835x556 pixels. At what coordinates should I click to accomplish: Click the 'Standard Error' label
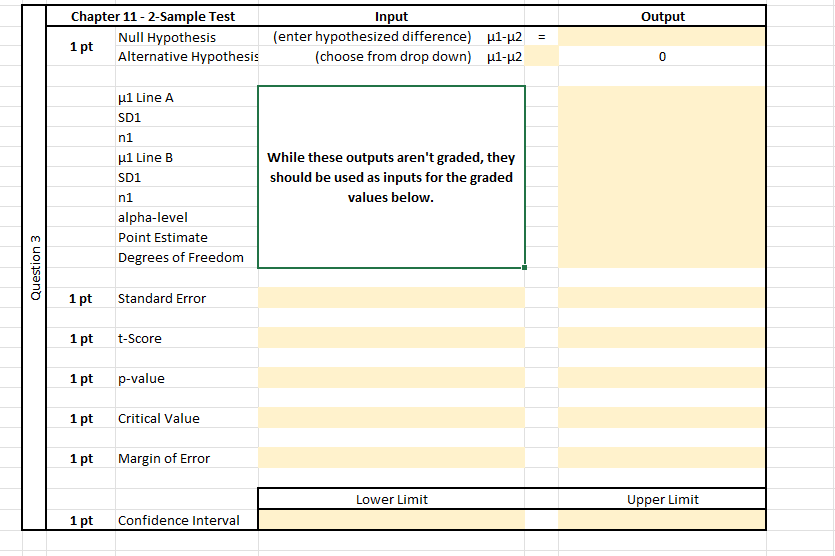click(x=162, y=298)
